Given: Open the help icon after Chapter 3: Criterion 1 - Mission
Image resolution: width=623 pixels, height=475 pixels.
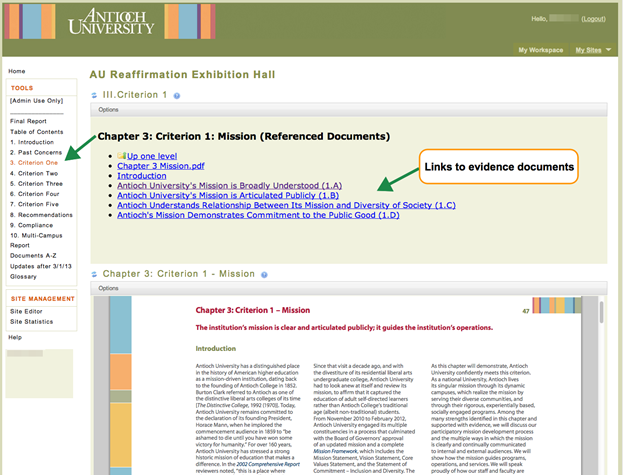Looking at the screenshot, I should pyautogui.click(x=264, y=274).
